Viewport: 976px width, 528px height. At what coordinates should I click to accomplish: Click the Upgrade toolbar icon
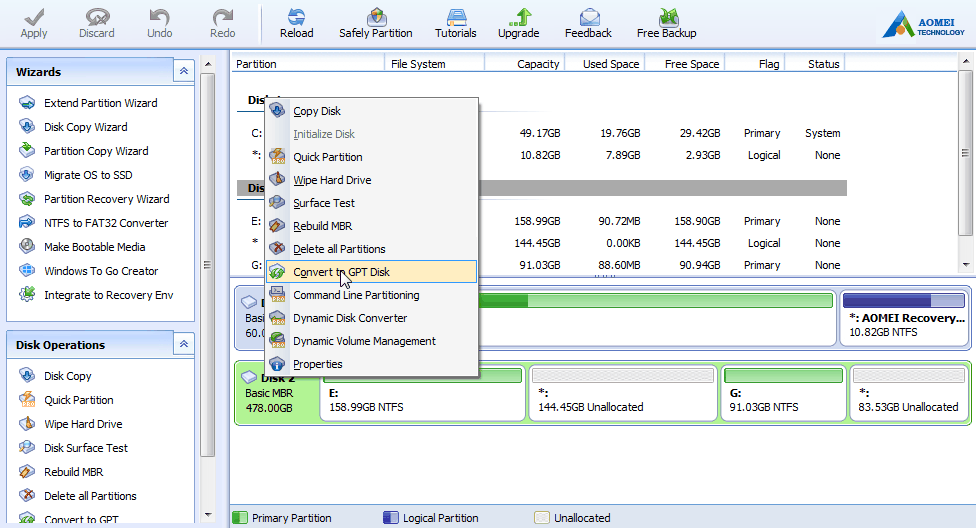pos(518,17)
